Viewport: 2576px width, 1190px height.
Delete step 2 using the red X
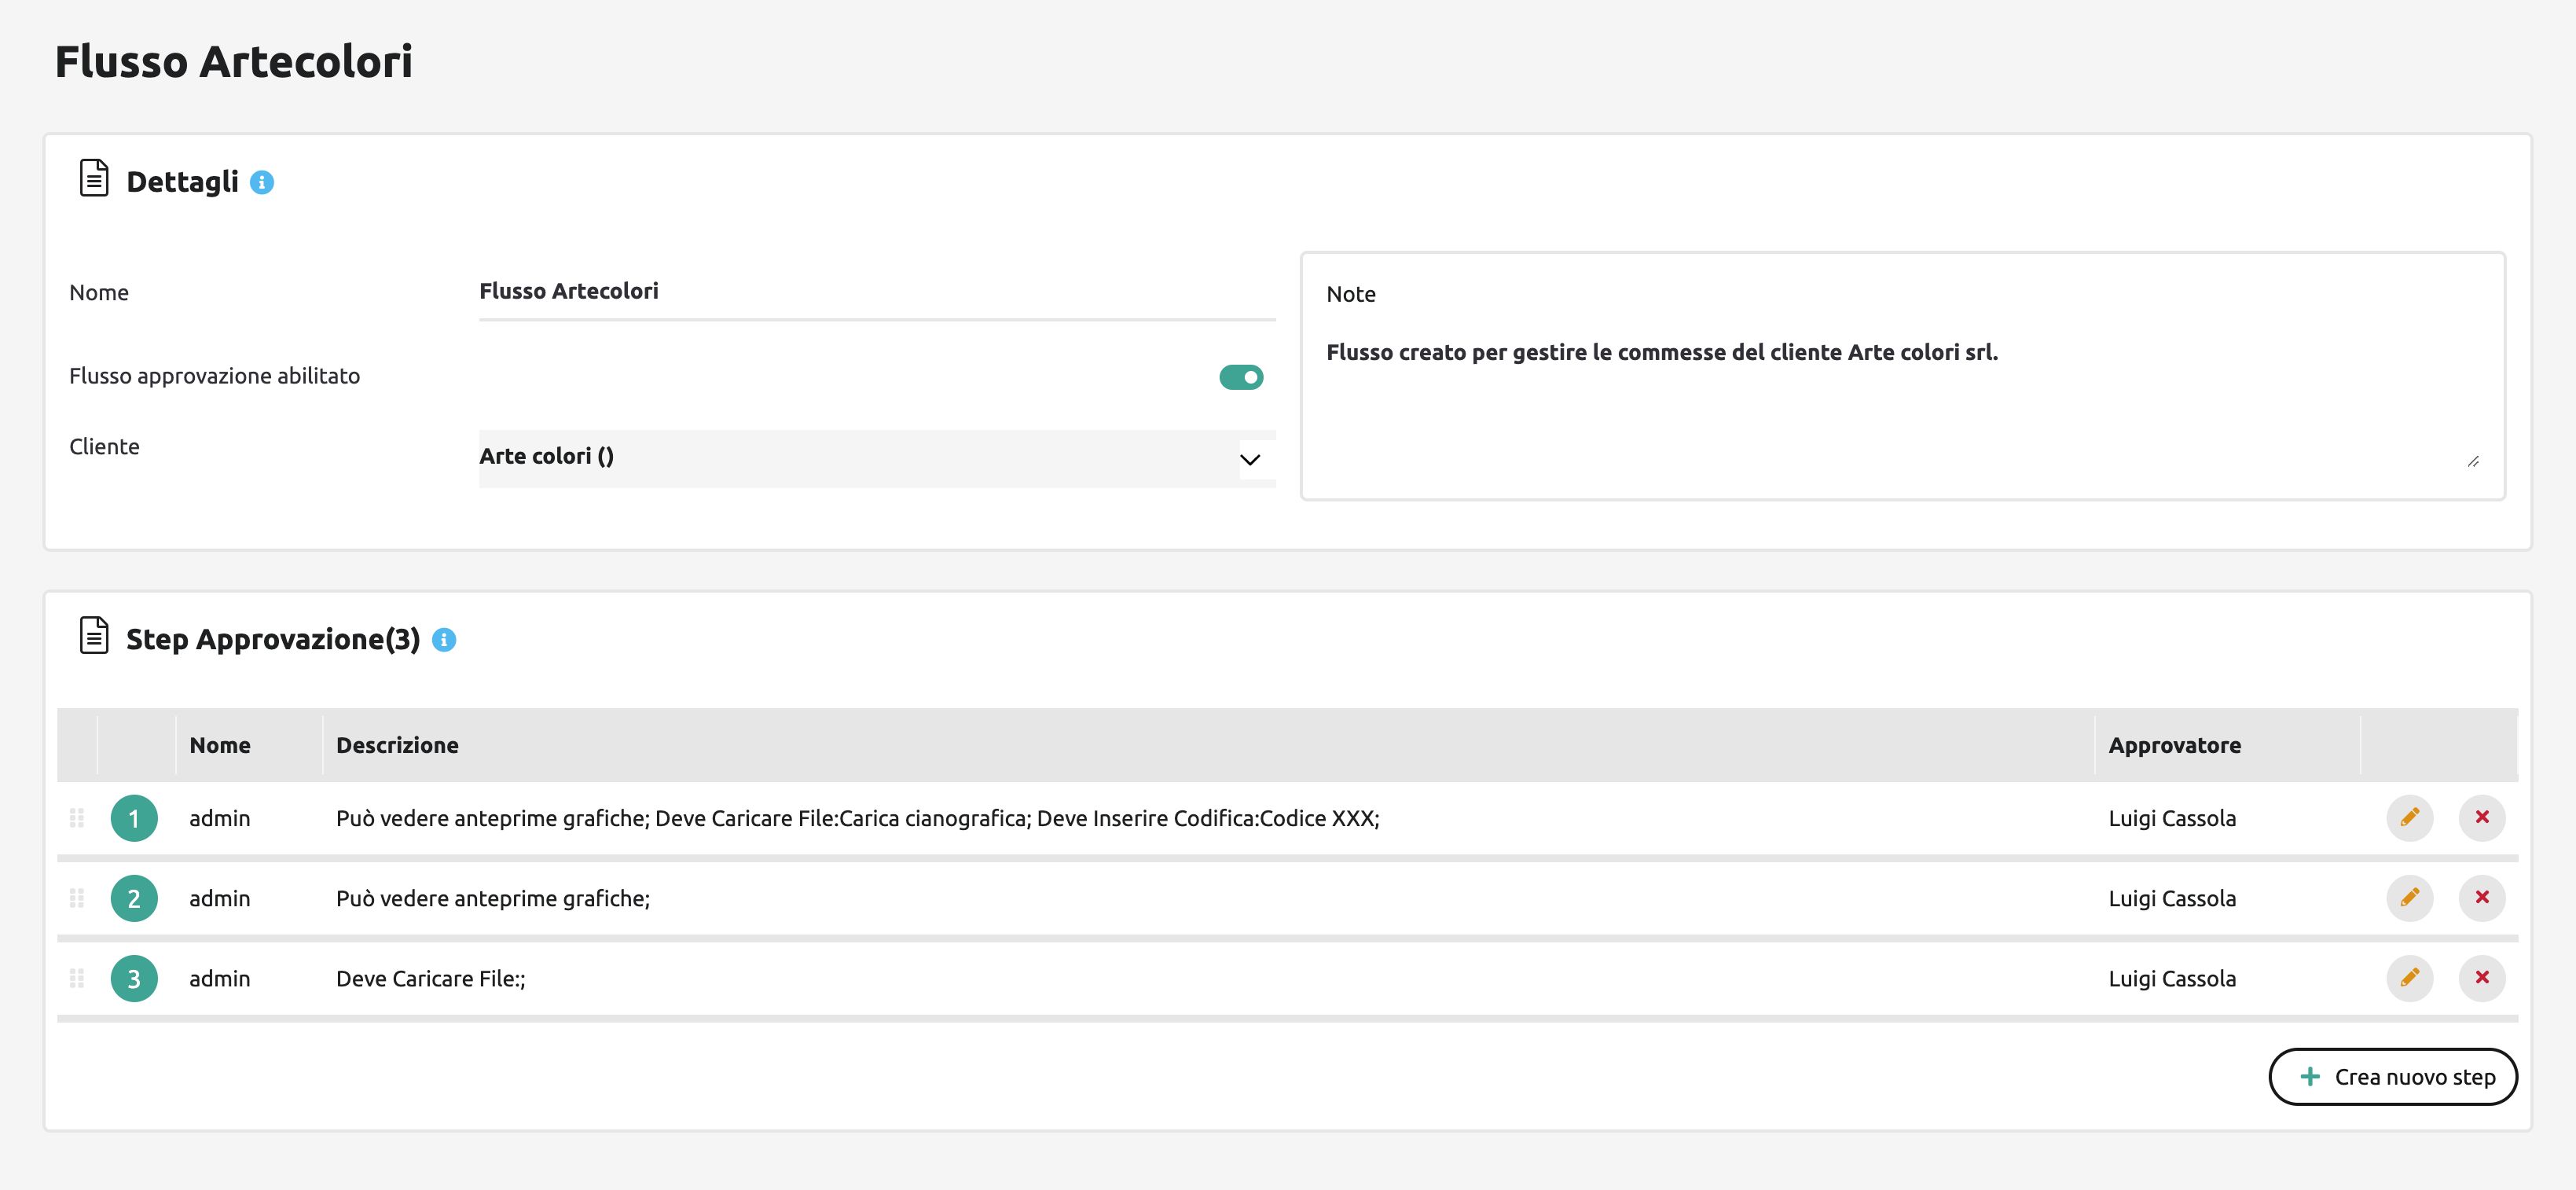pos(2481,897)
